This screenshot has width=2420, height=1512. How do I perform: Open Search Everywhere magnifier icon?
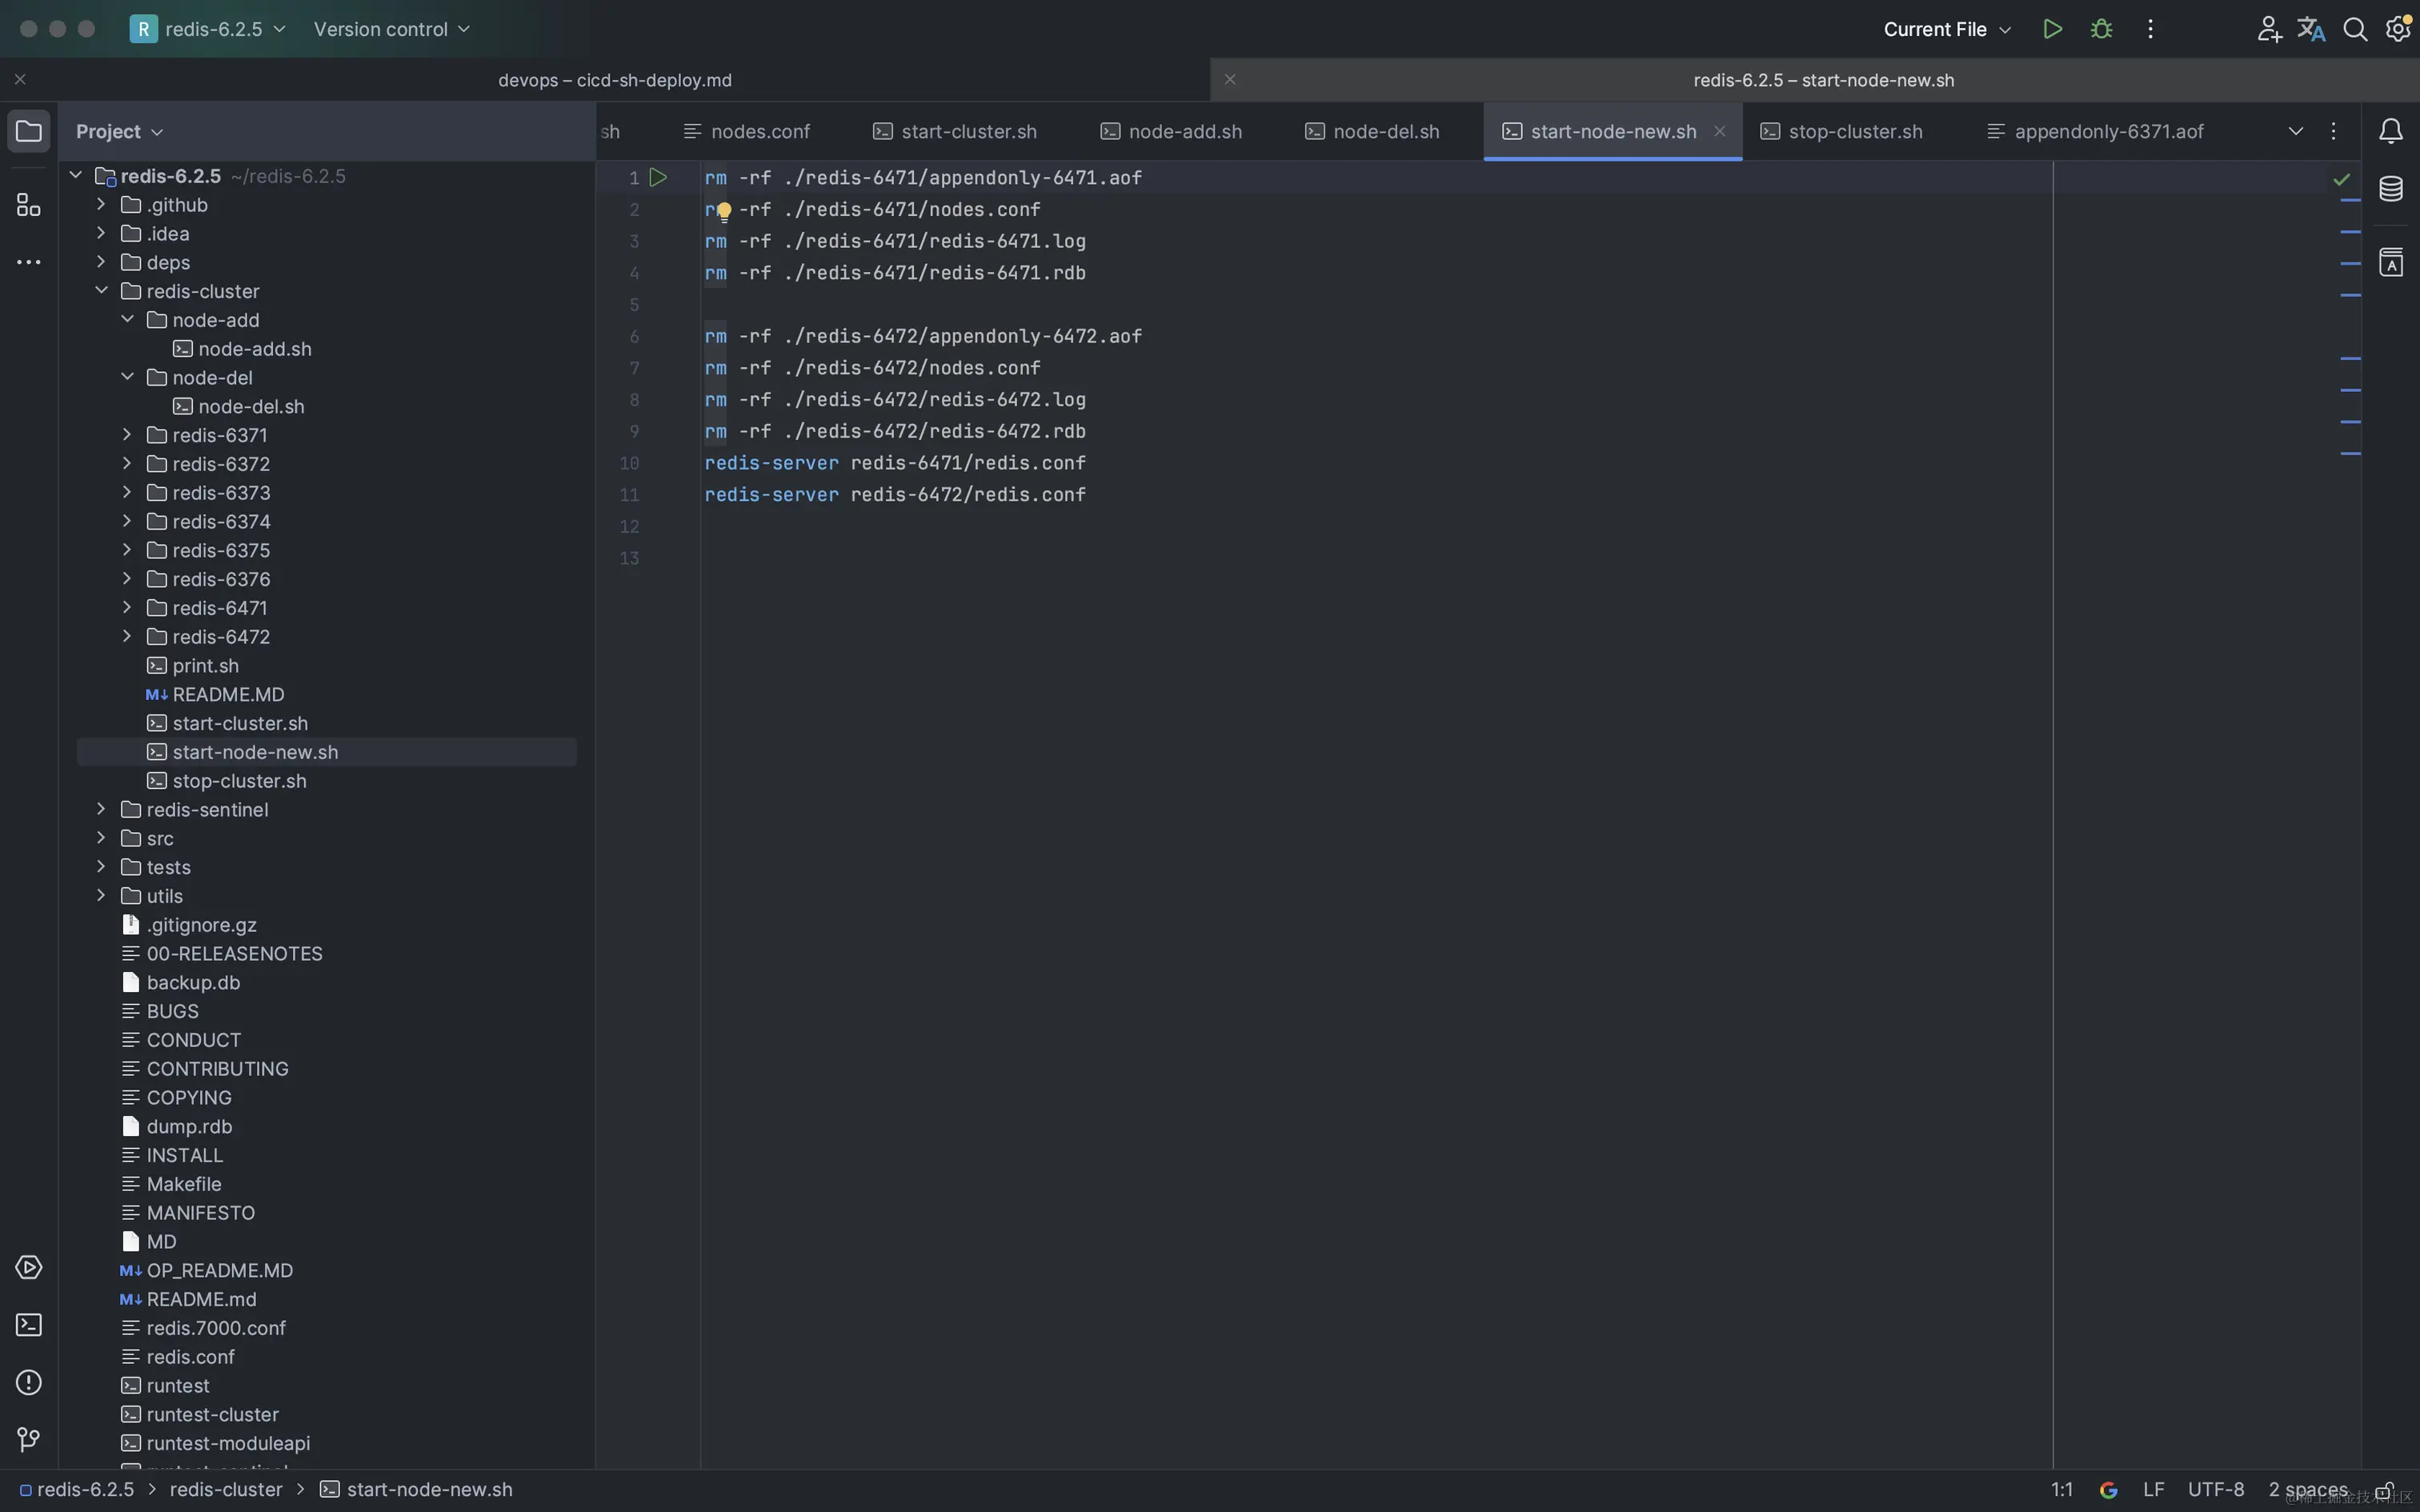click(x=2354, y=29)
